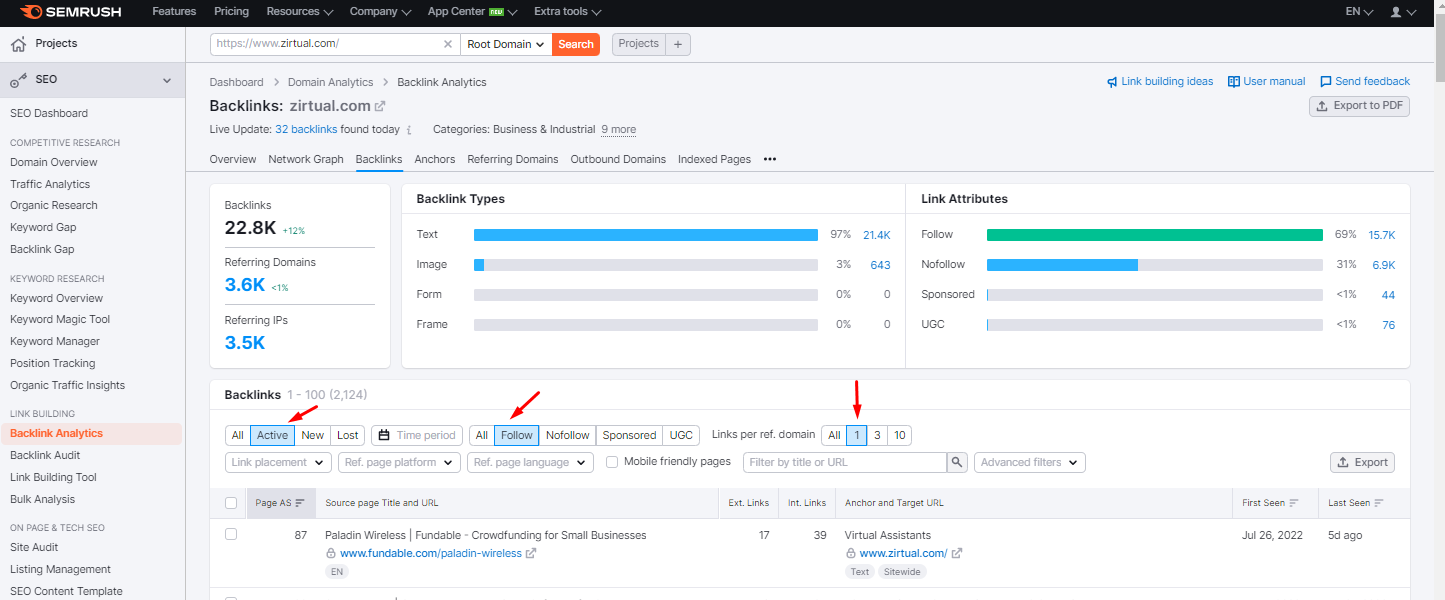Image resolution: width=1445 pixels, height=600 pixels.
Task: Sort by First Seen column icon
Action: point(1294,503)
